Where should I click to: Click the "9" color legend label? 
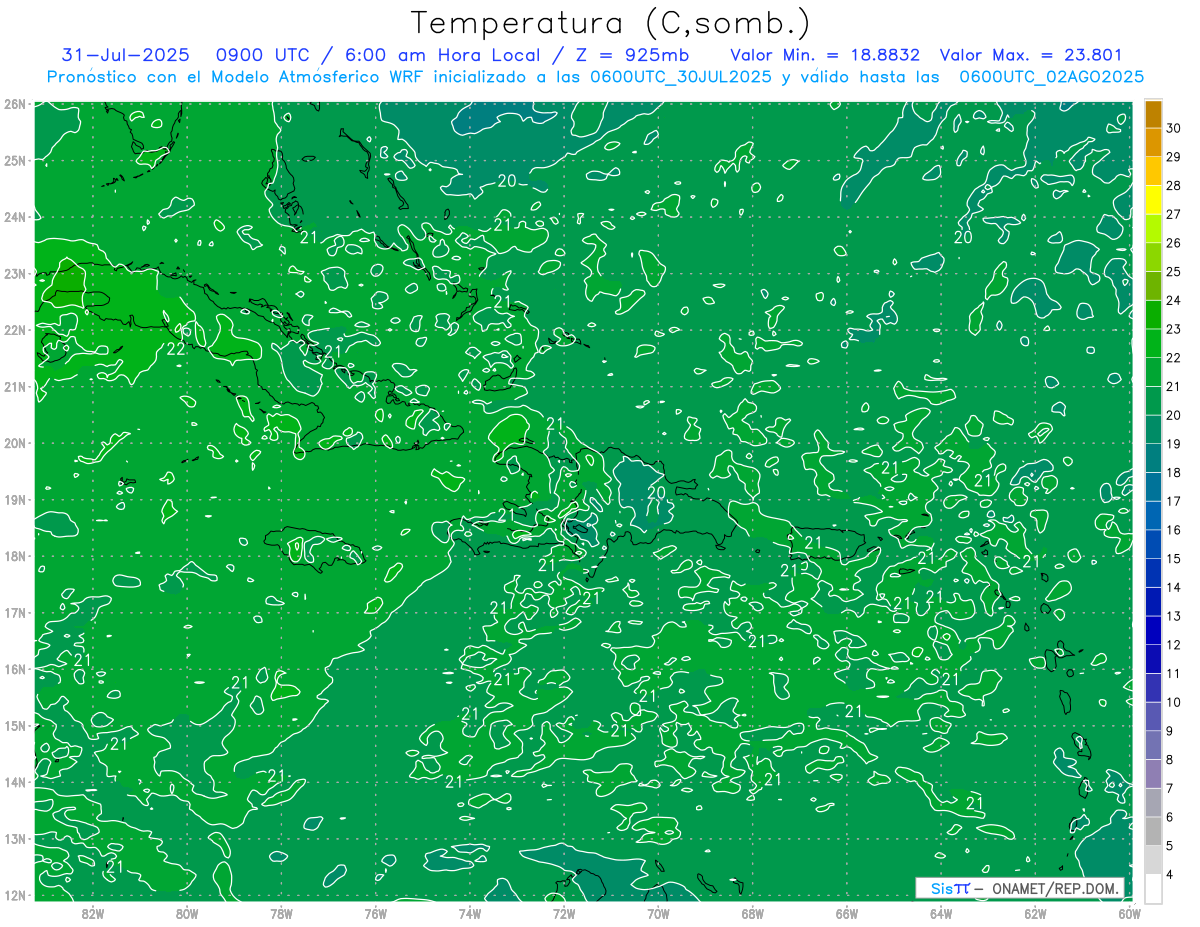1170,731
